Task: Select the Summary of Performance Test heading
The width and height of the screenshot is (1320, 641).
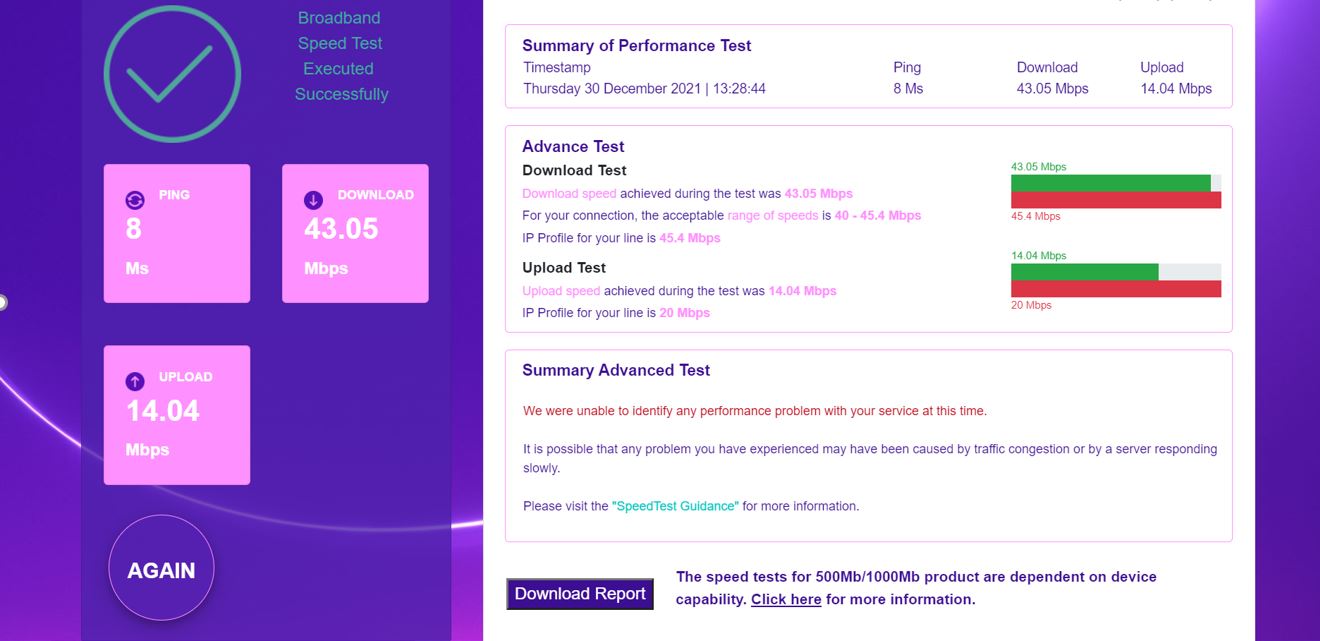Action: 637,45
